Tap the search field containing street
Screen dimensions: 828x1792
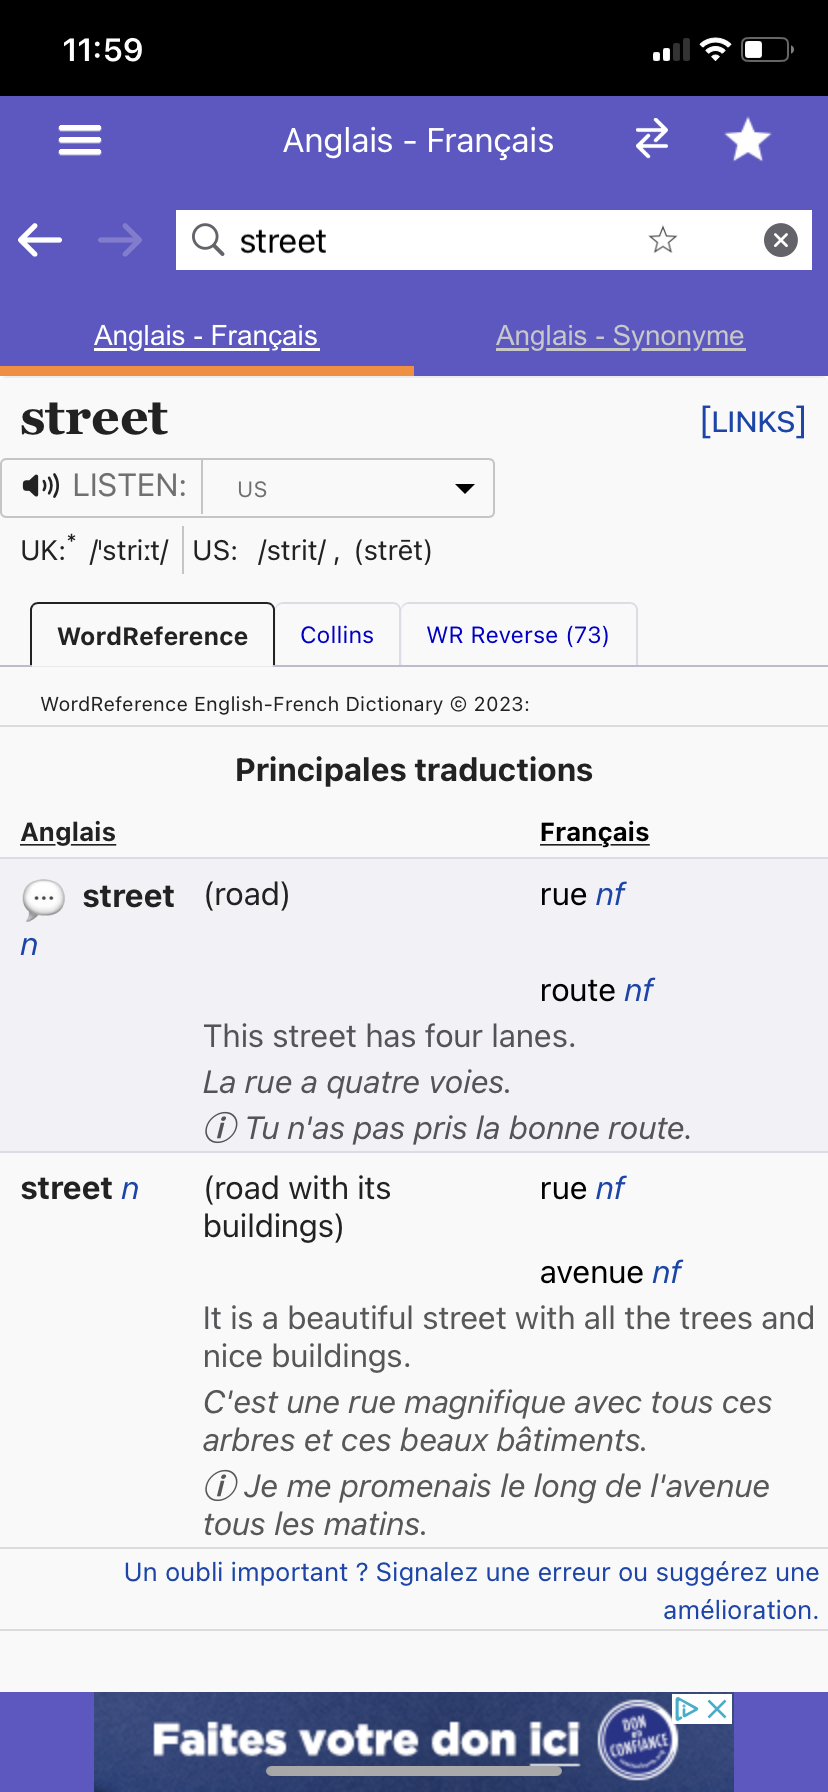click(494, 240)
